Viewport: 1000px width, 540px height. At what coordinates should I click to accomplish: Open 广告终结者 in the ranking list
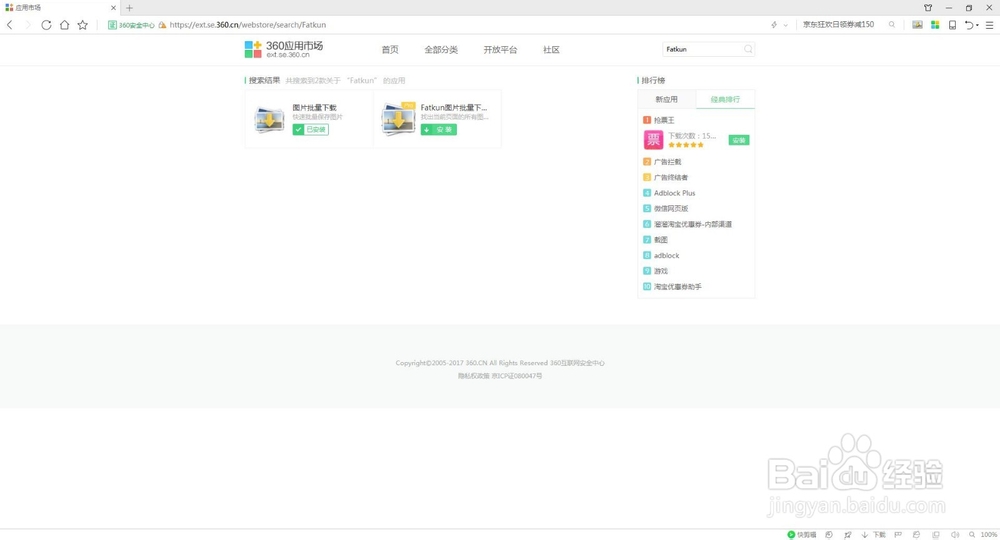coord(671,177)
